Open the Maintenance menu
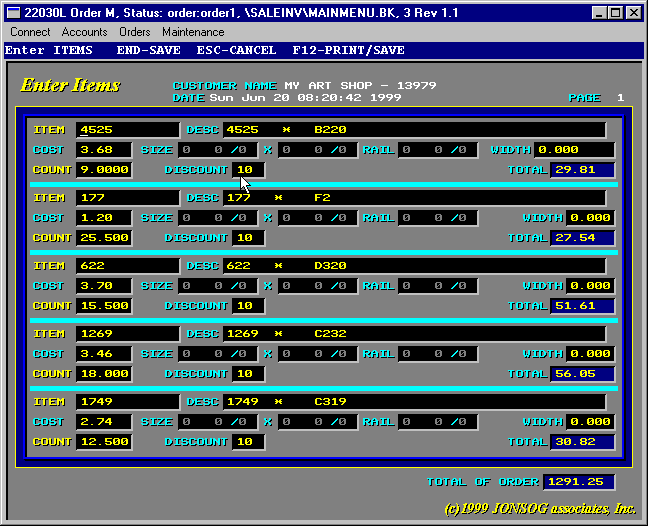The width and height of the screenshot is (648, 526). click(x=193, y=32)
